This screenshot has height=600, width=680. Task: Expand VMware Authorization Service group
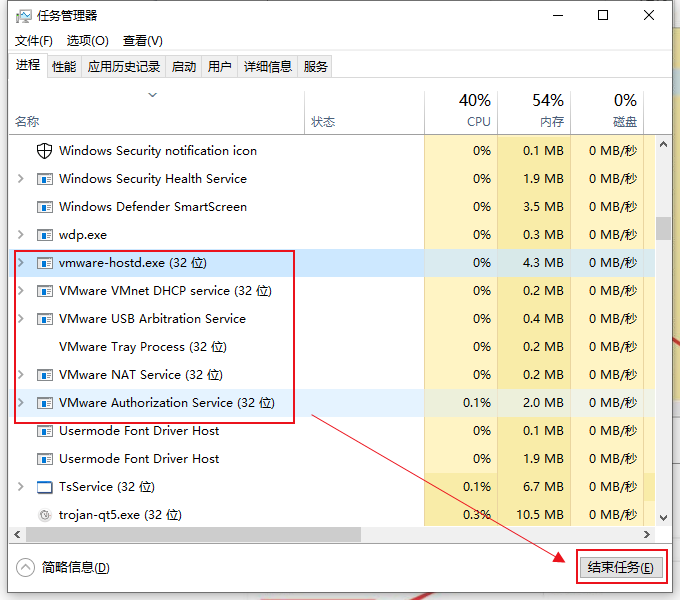tap(20, 403)
